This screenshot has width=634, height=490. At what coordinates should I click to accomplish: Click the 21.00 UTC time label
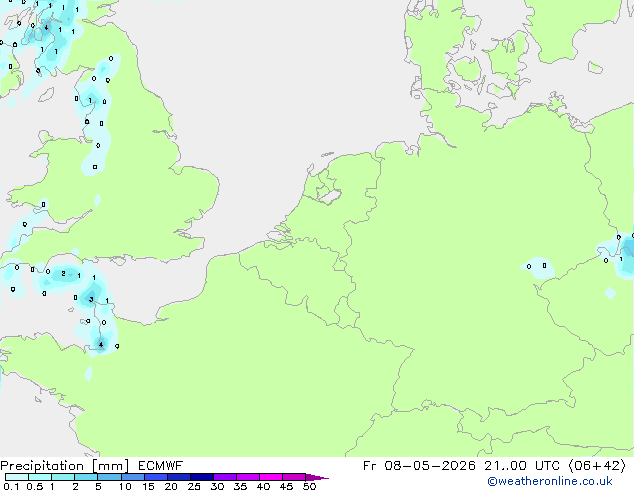(x=522, y=466)
